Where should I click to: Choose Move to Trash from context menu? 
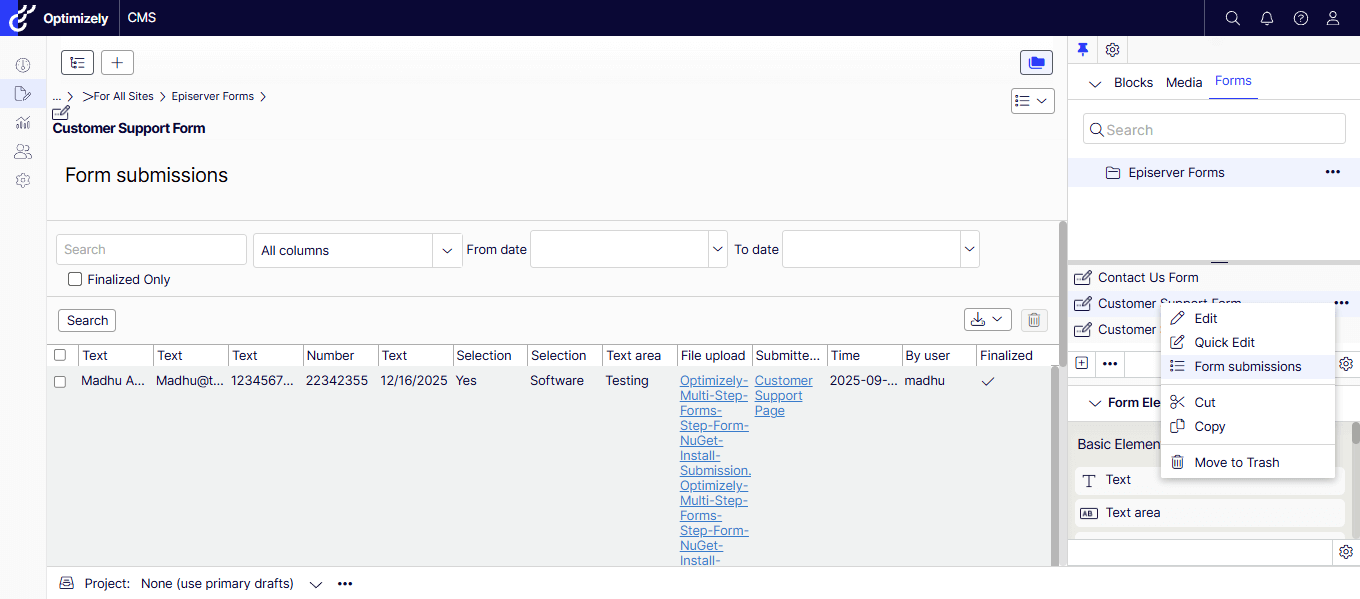[1236, 462]
